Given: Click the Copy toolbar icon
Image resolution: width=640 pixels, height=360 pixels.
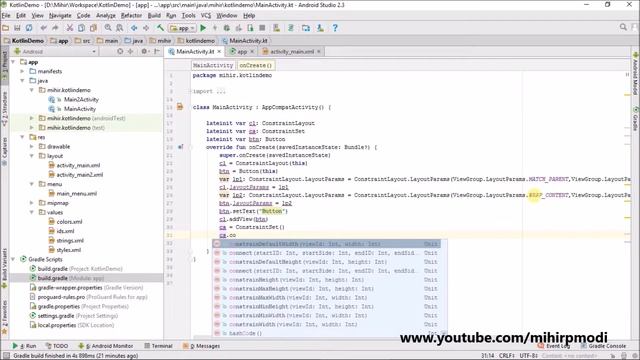Looking at the screenshot, I should 81,28.
